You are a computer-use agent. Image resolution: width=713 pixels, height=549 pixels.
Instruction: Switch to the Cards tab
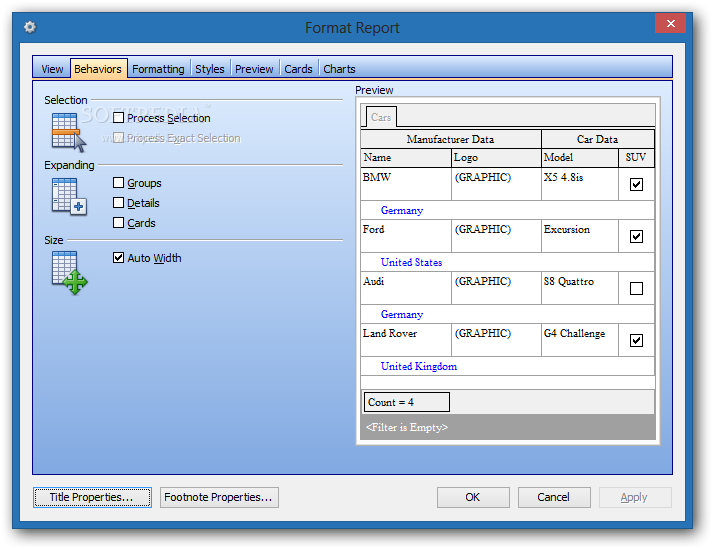(298, 69)
